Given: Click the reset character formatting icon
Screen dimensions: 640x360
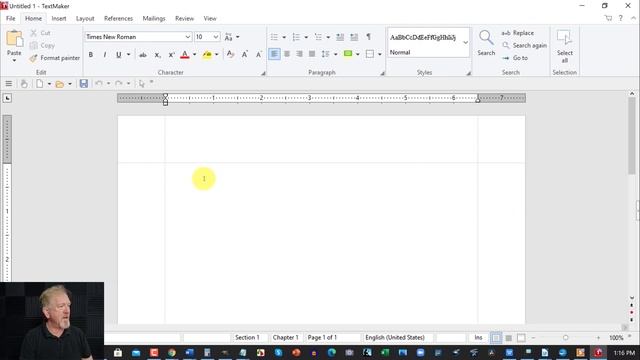Looking at the screenshot, I should coord(230,54).
